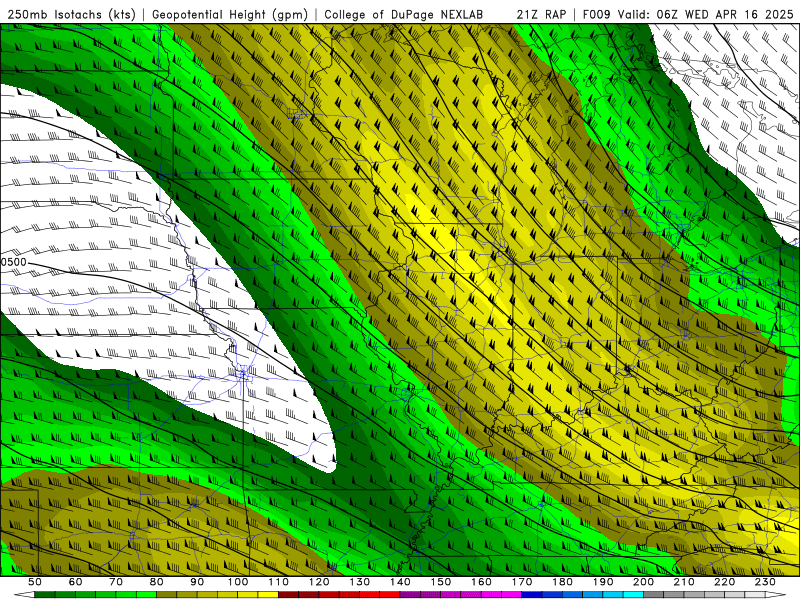The width and height of the screenshot is (800, 600).
Task: Click the color bar's left arrow end
Action: [24, 595]
